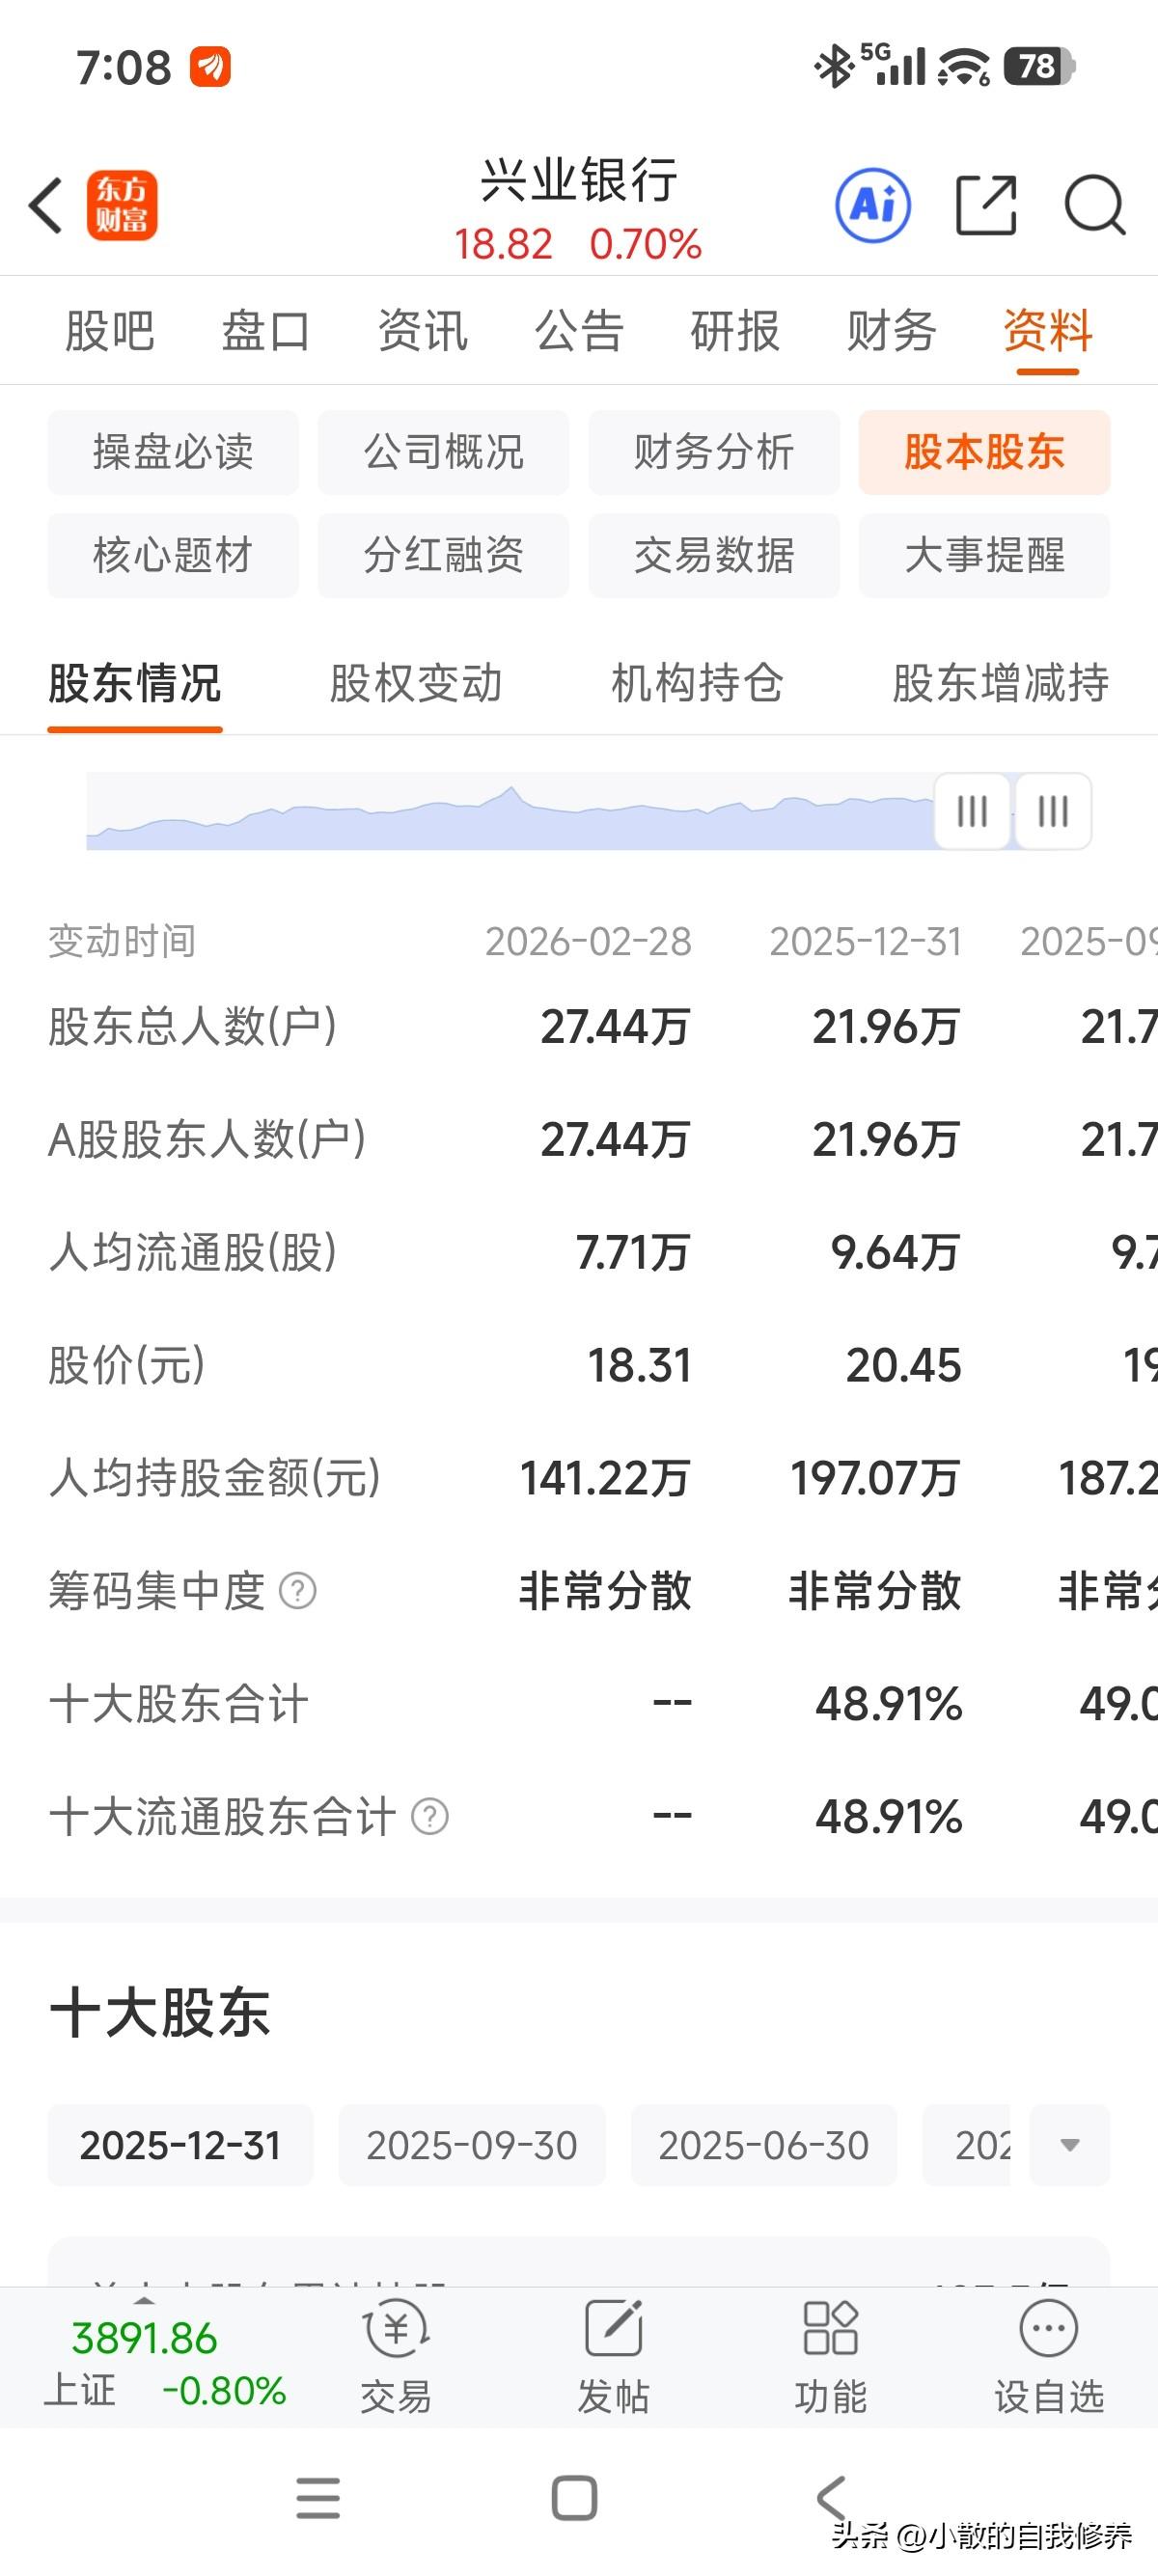Tap the help icon beside 十大流通股东合计
1158x2576 pixels.
tap(430, 1816)
